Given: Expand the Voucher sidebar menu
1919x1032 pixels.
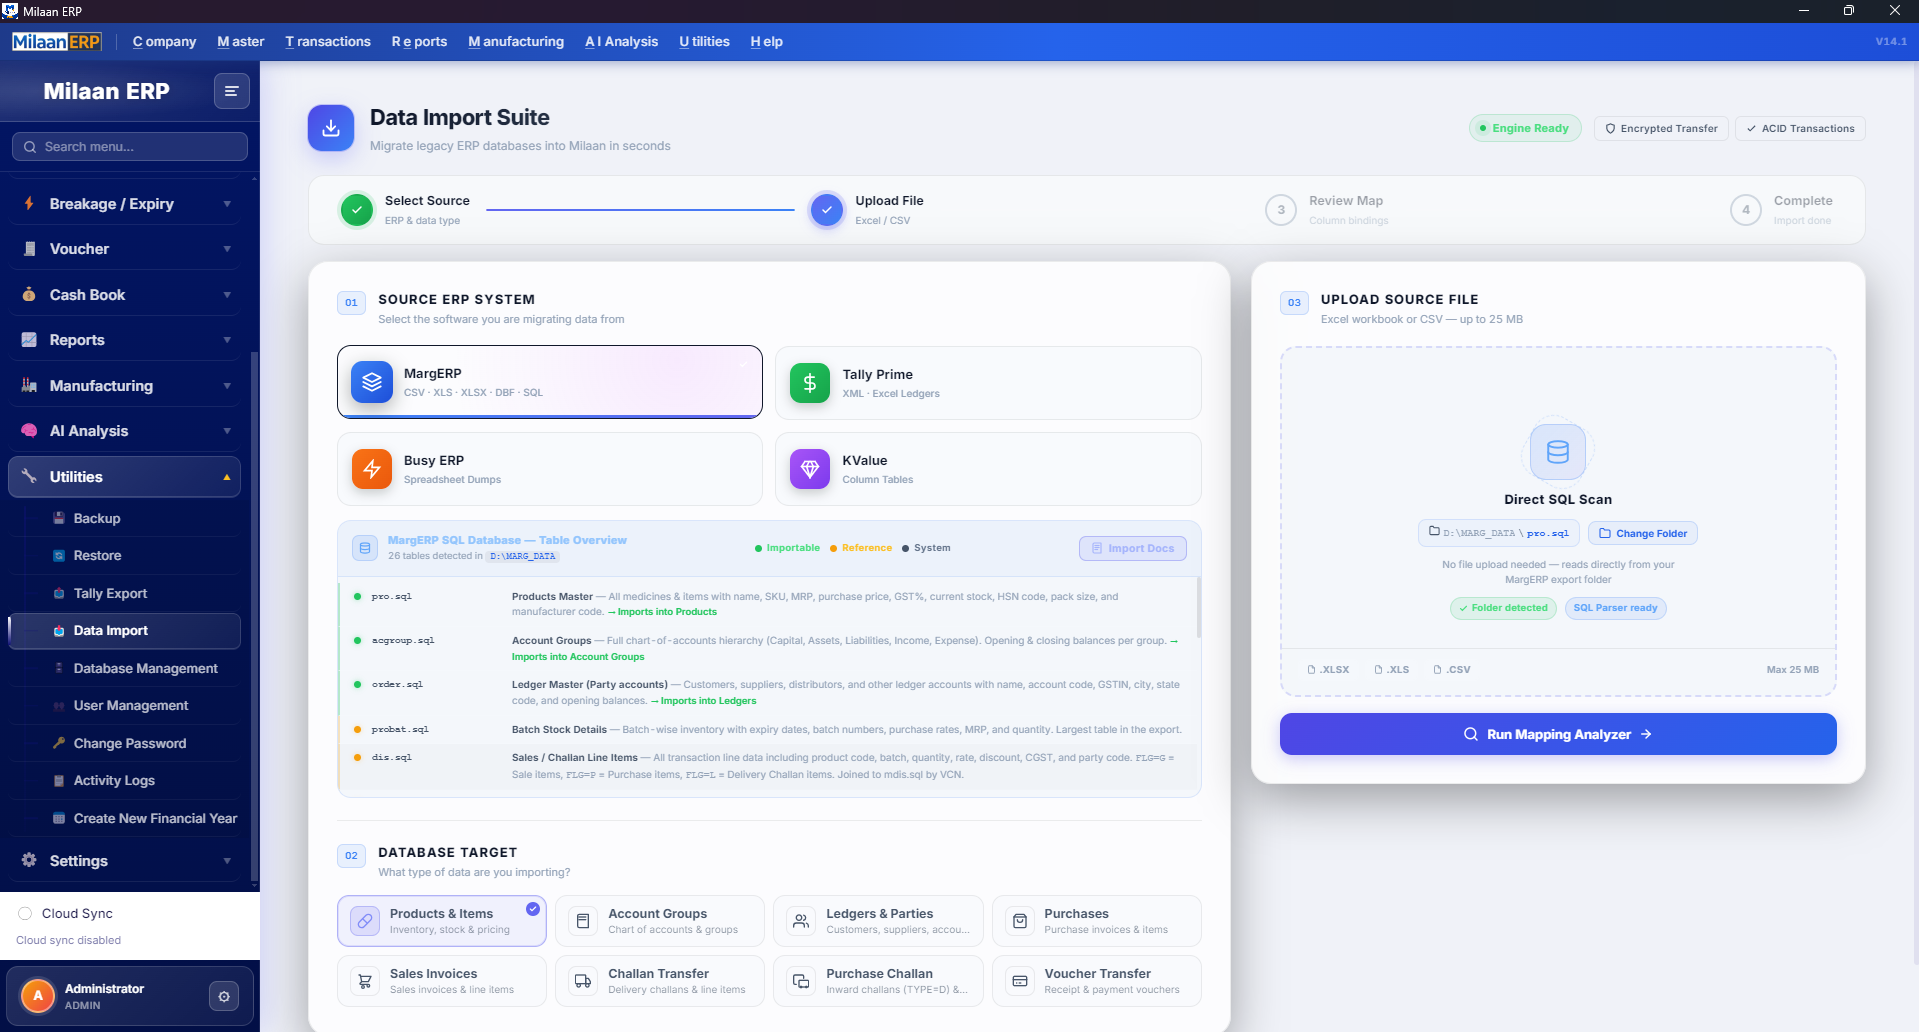Looking at the screenshot, I should click(x=125, y=249).
